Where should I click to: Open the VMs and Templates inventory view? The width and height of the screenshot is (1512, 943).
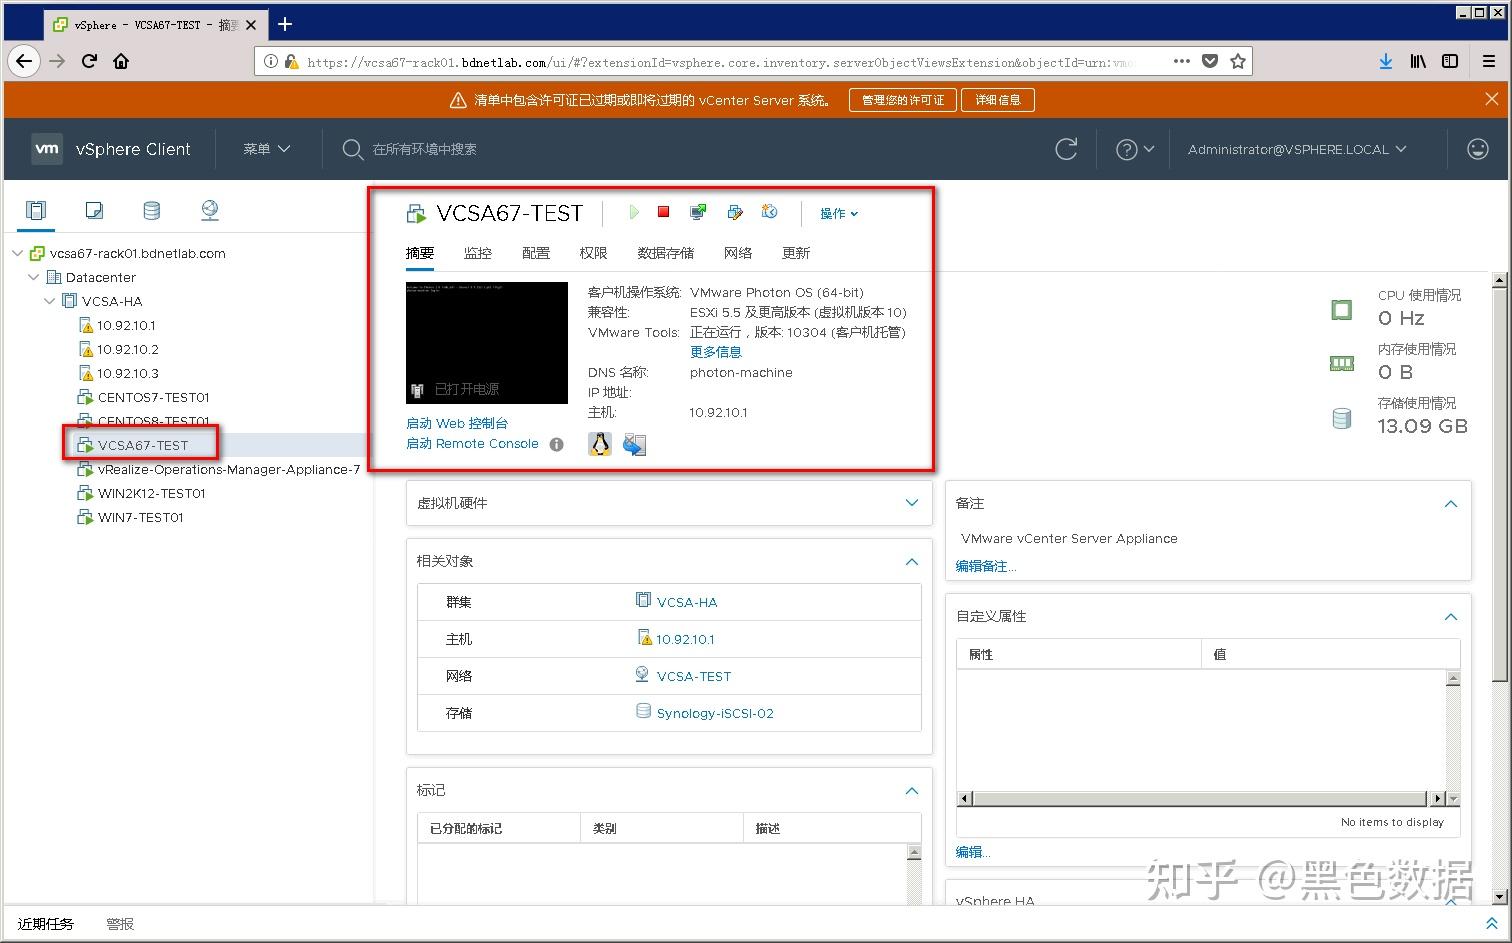coord(94,210)
